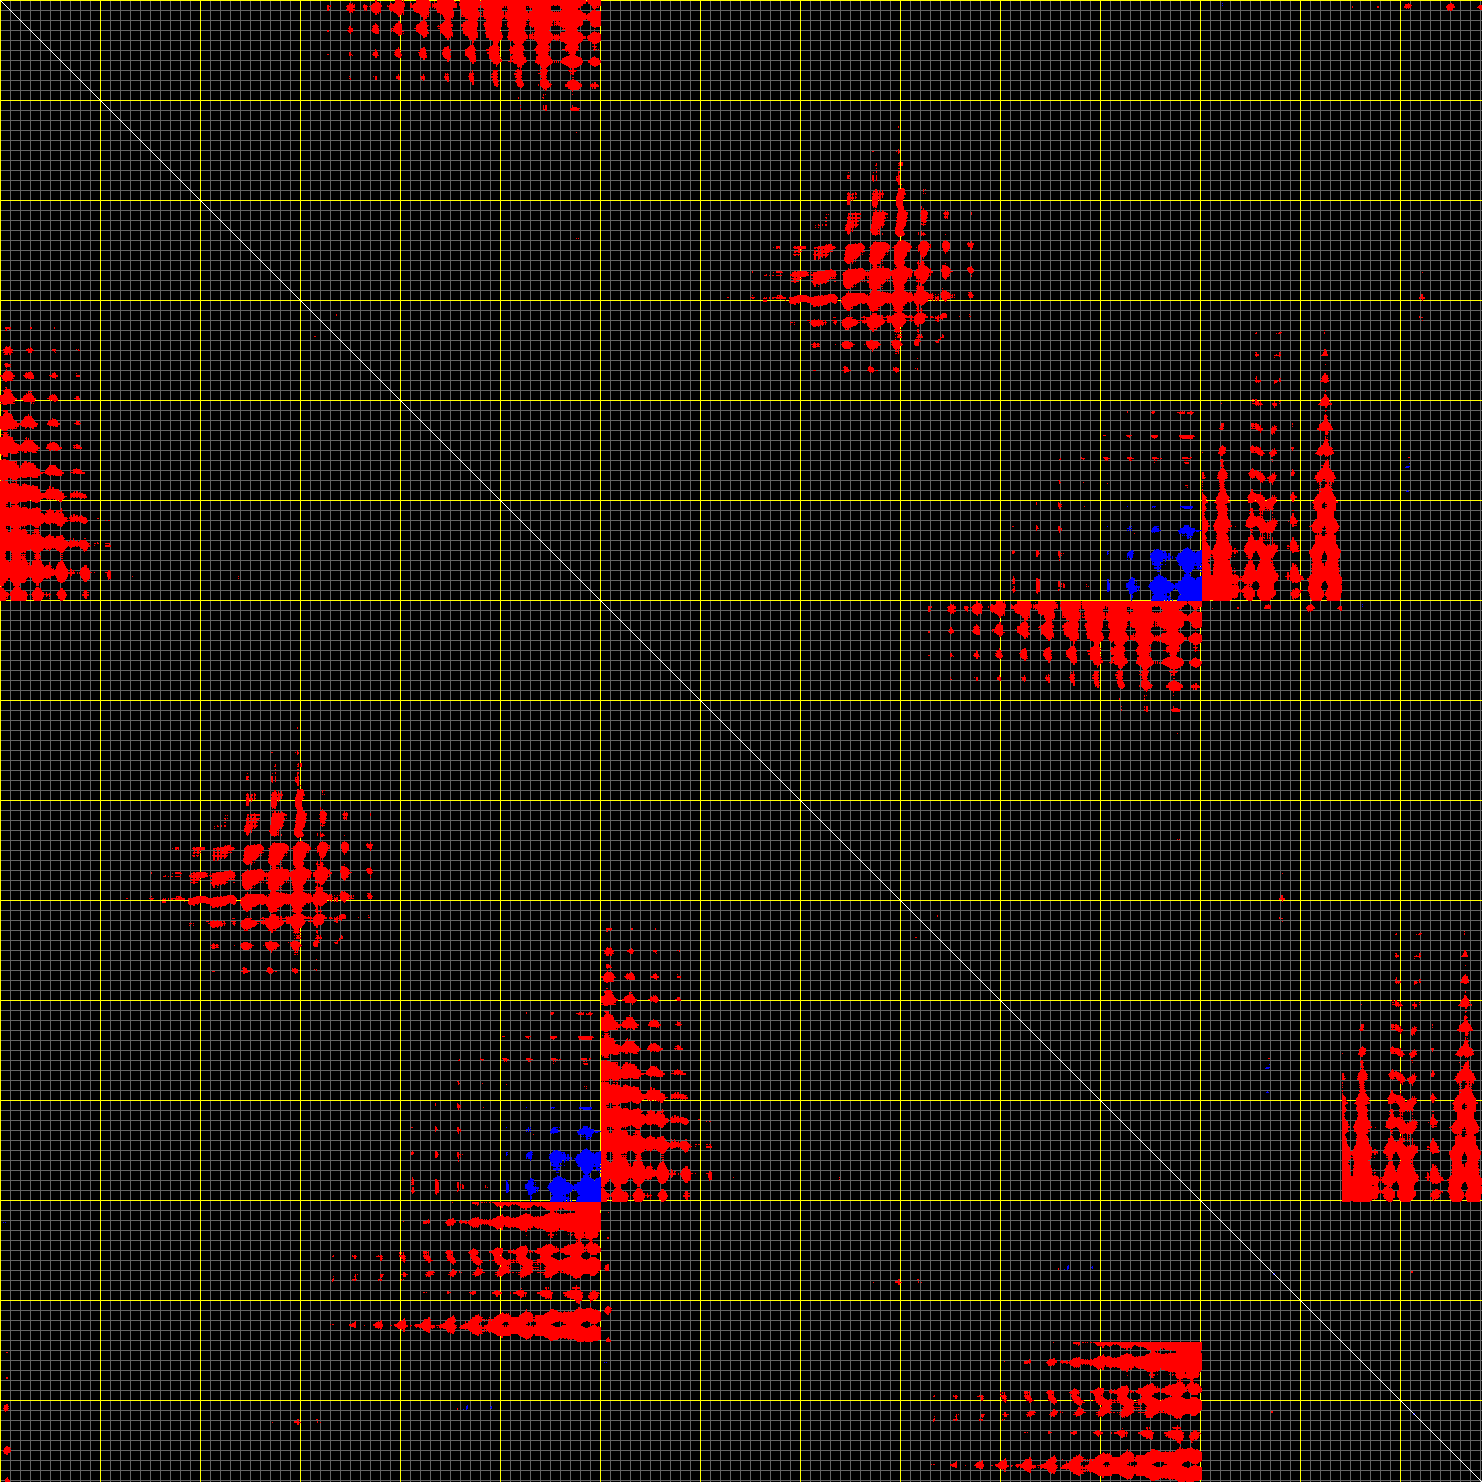Image resolution: width=1482 pixels, height=1482 pixels.
Task: Click the diagonal's end in the bottom-right corner
Action: pos(1477,1477)
